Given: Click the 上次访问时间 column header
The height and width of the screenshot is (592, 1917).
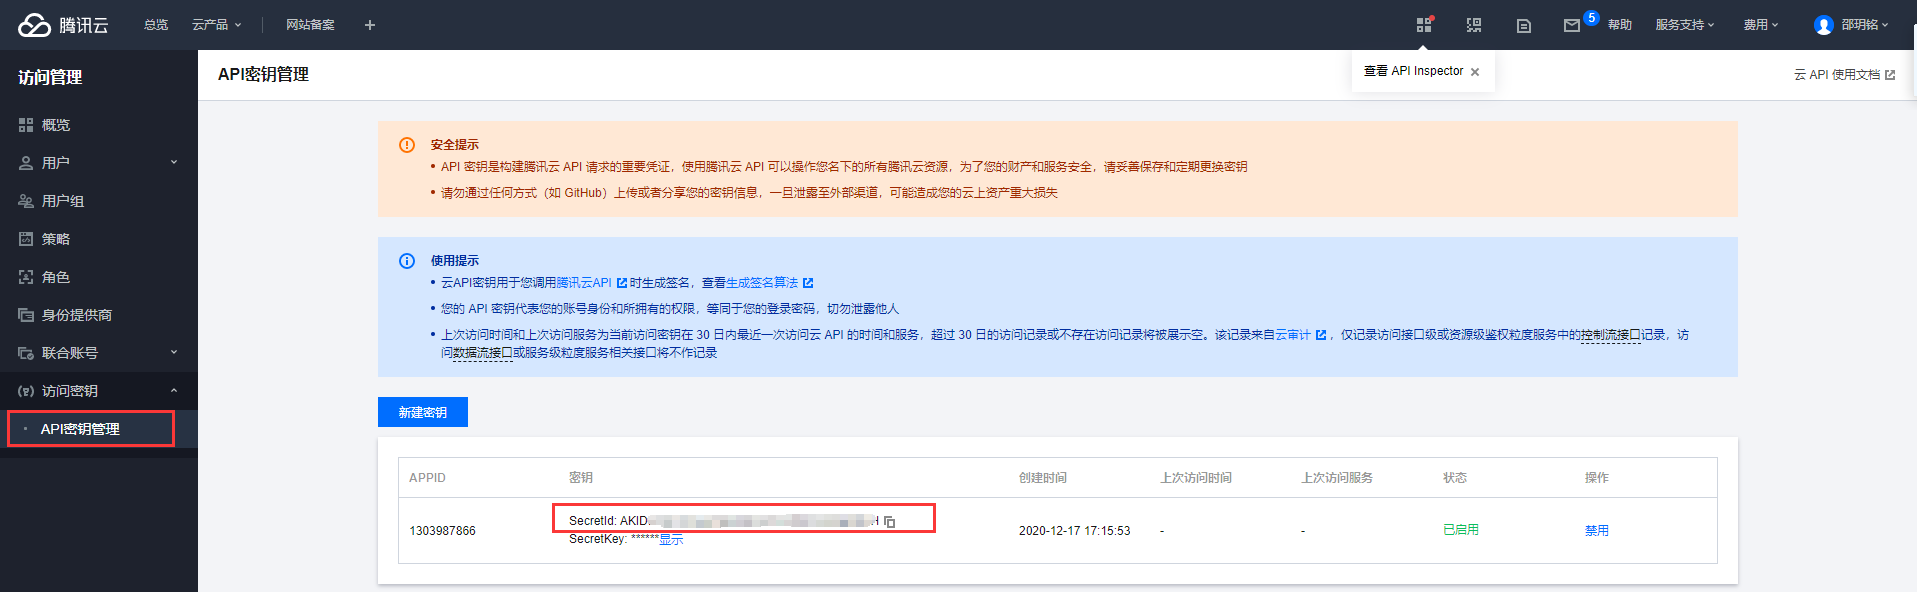Looking at the screenshot, I should (x=1196, y=478).
